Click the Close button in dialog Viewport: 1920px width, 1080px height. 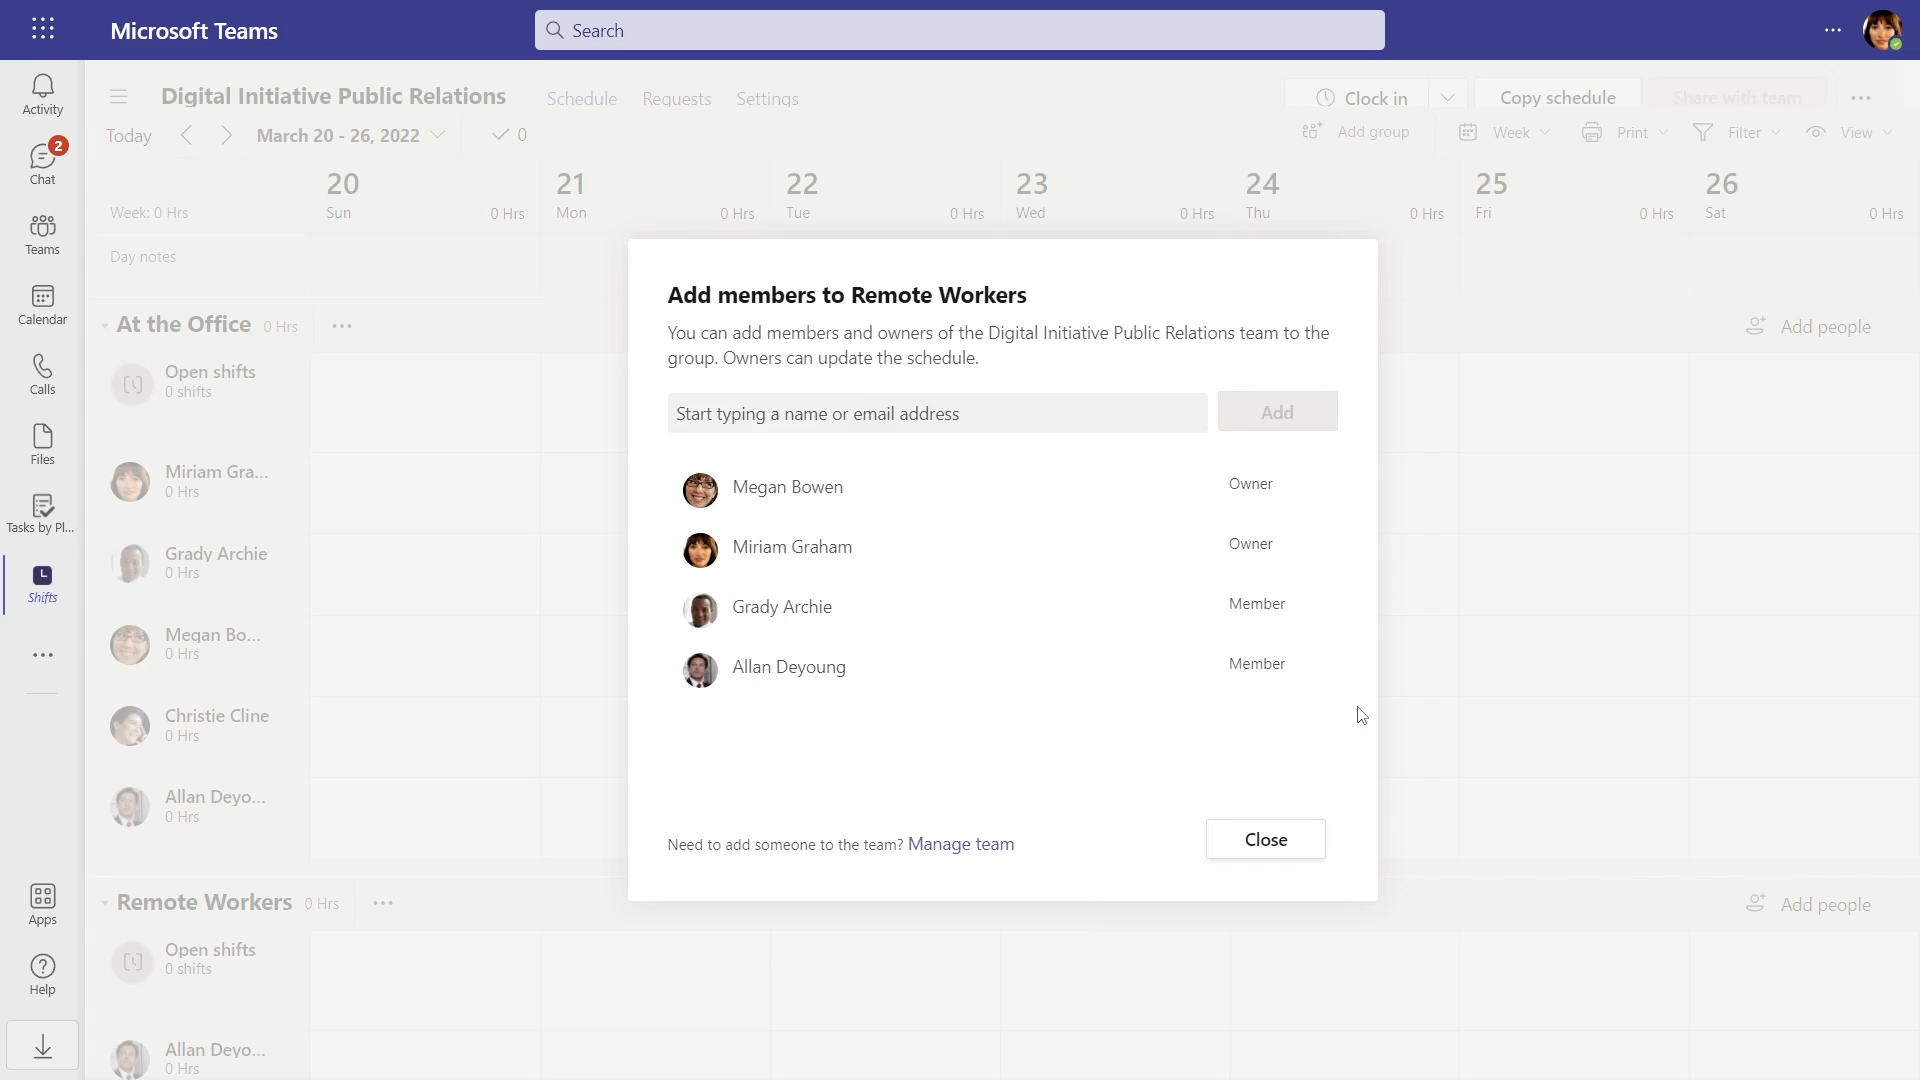pos(1266,839)
